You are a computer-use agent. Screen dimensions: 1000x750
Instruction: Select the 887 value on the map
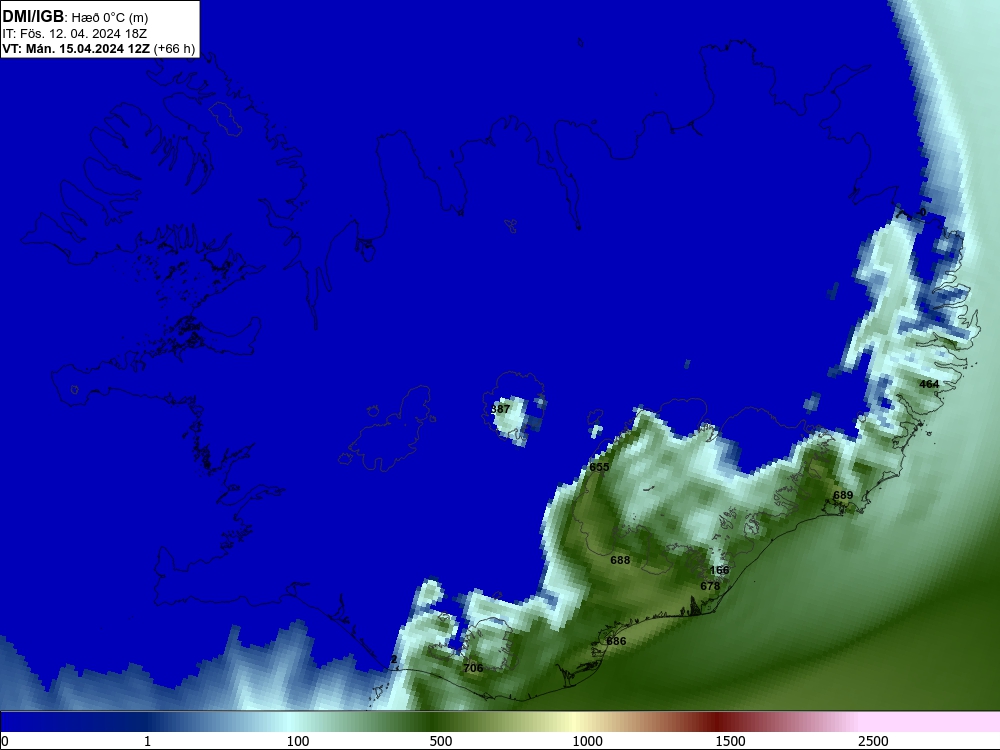coord(501,409)
